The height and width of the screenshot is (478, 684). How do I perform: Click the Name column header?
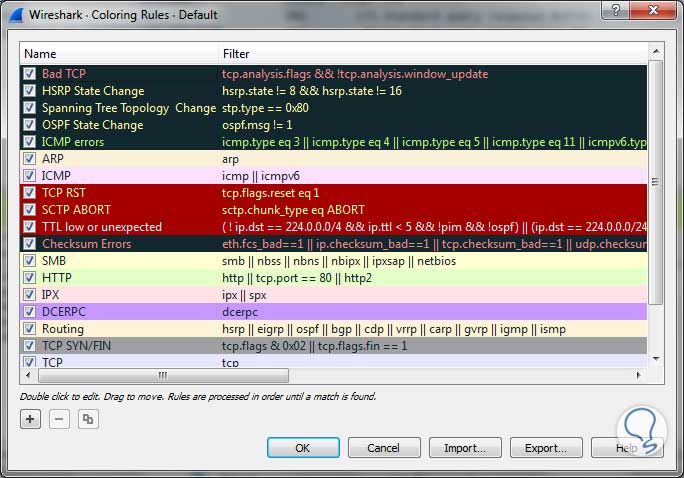(x=119, y=54)
